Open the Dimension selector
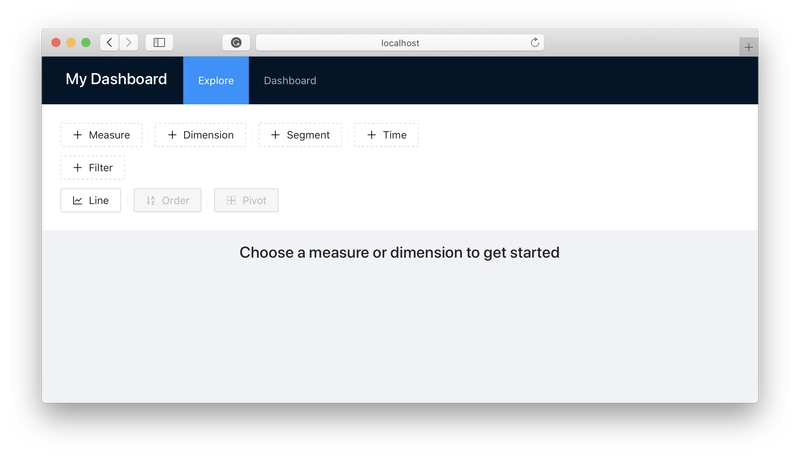Viewport: 800px width, 458px height. [x=201, y=135]
